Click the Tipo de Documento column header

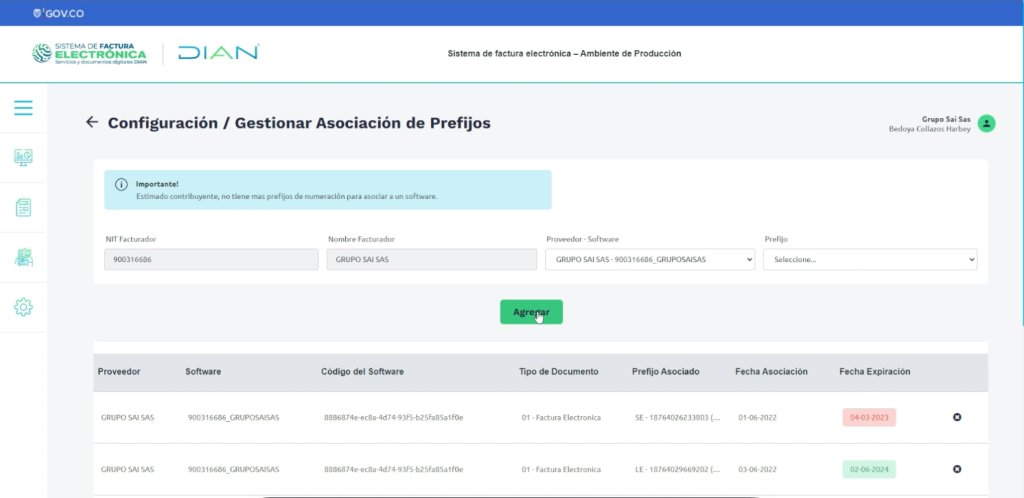(558, 371)
